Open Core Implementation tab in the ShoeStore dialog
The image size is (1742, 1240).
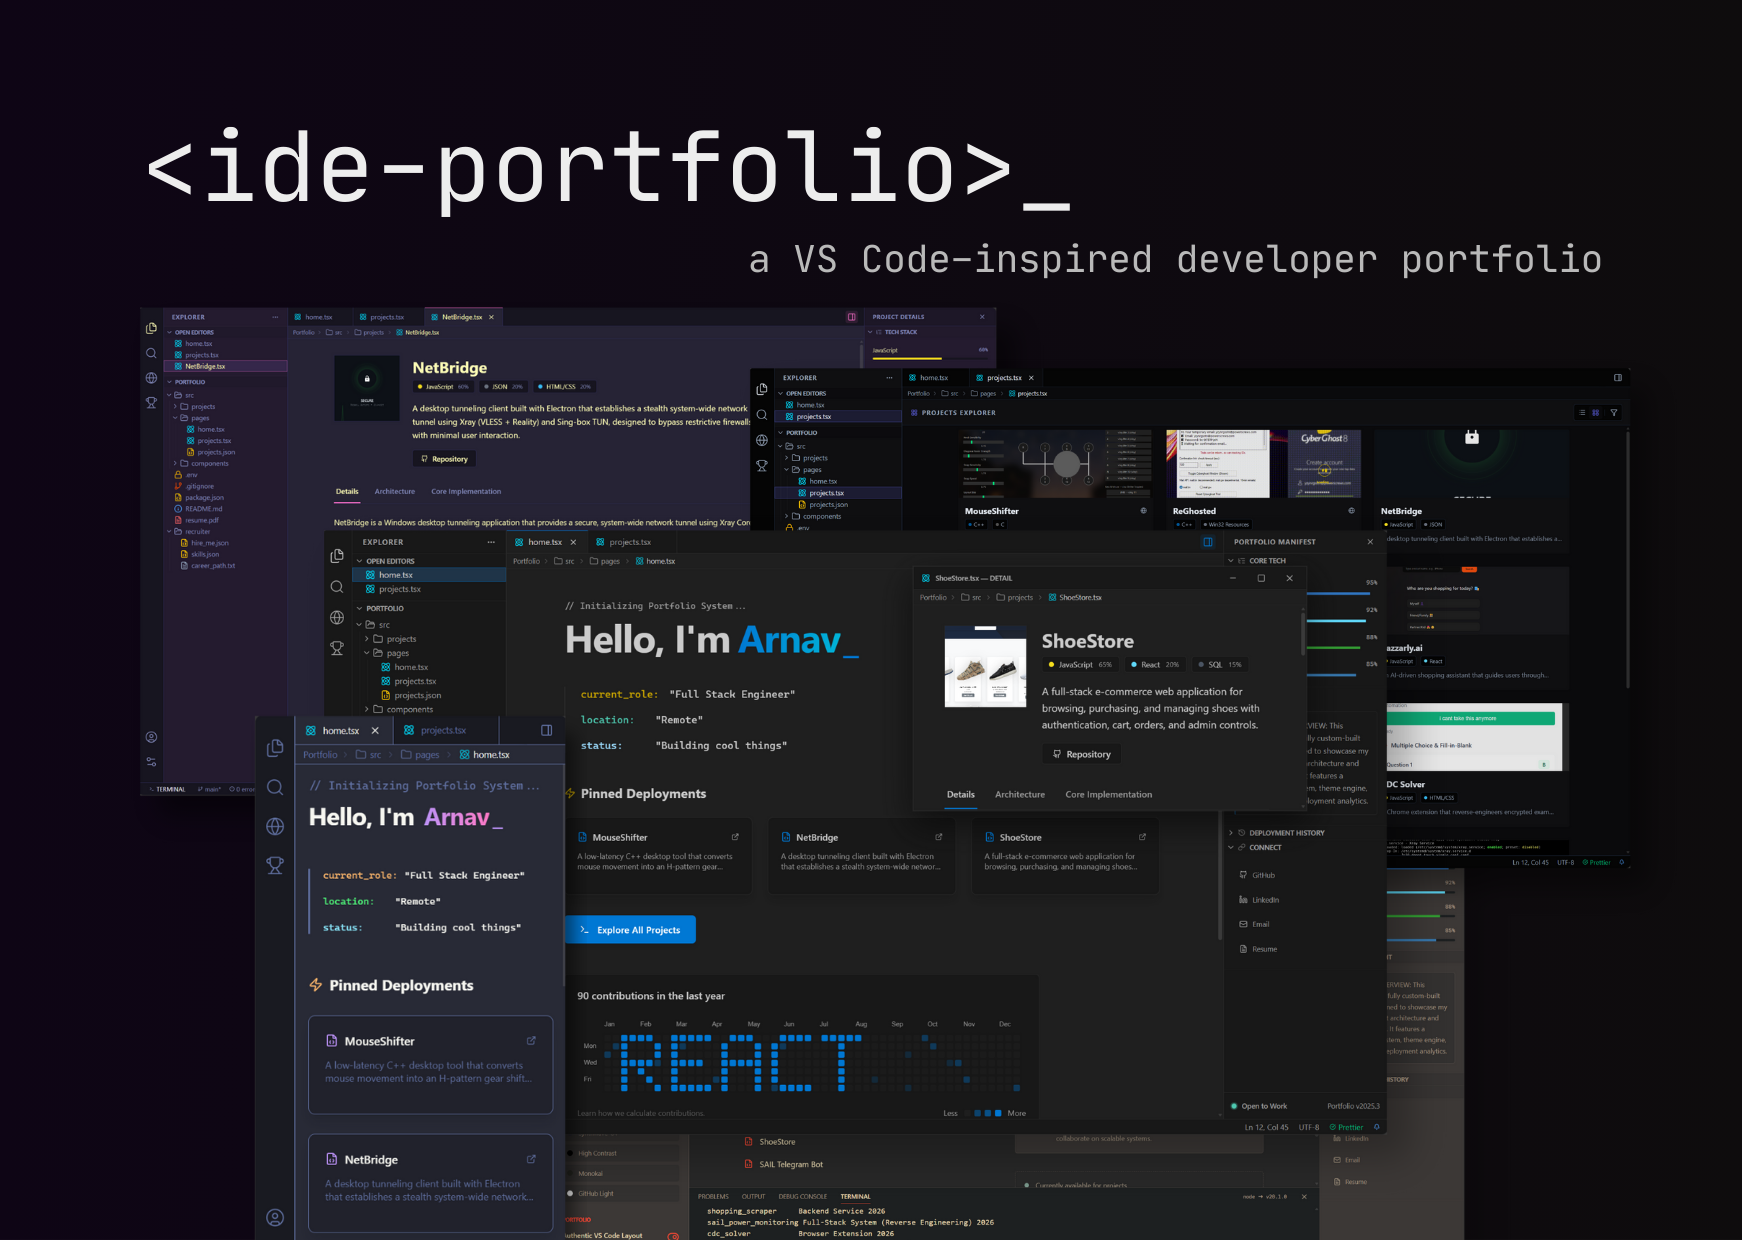(1109, 794)
